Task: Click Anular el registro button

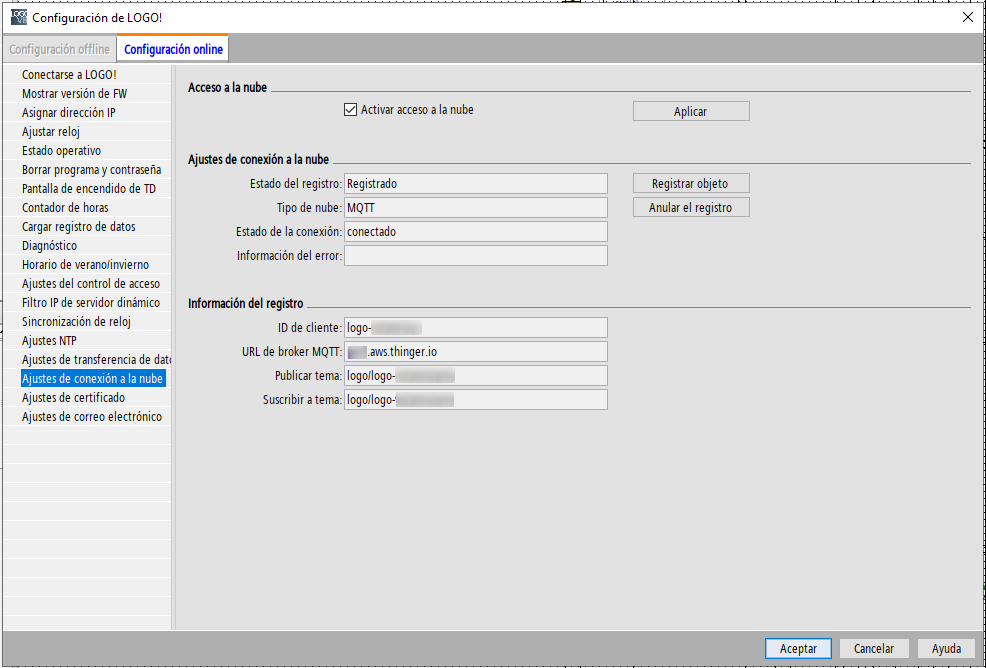Action: tap(690, 208)
